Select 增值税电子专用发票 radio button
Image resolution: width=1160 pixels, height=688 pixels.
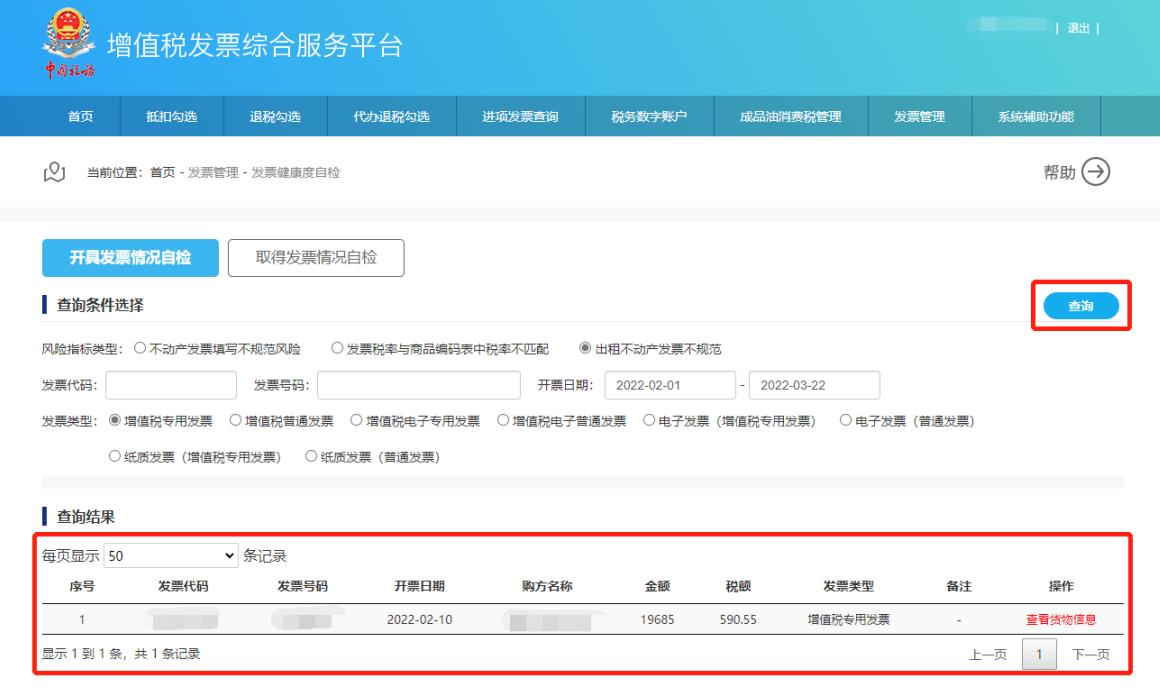356,421
